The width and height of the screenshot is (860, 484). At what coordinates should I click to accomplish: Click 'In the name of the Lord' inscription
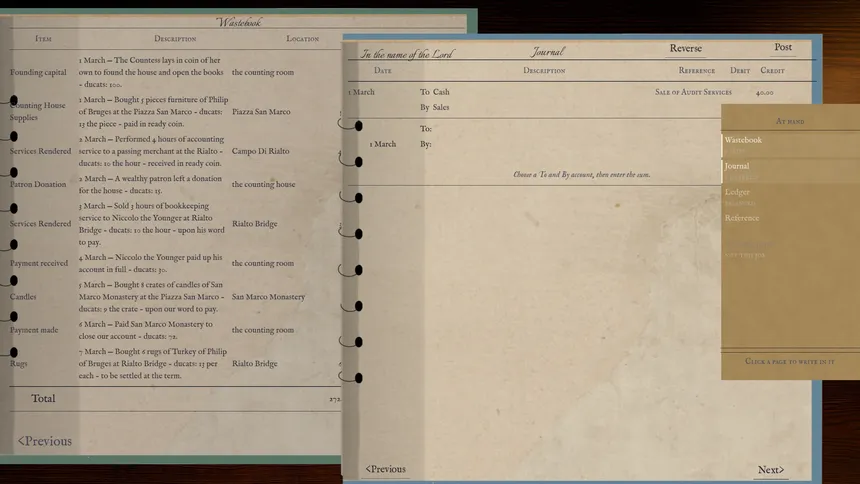click(407, 54)
